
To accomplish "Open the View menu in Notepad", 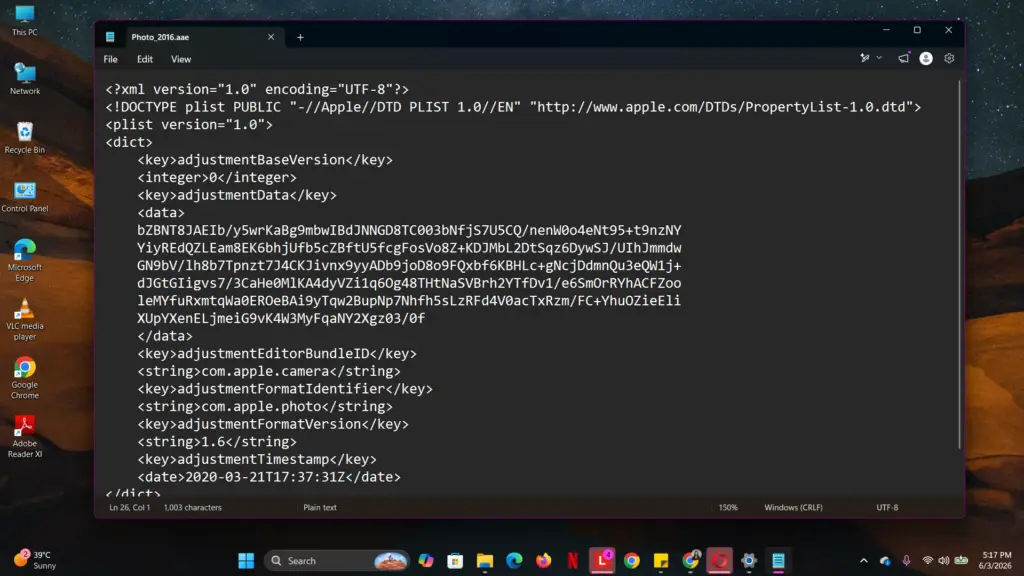I will [x=181, y=59].
